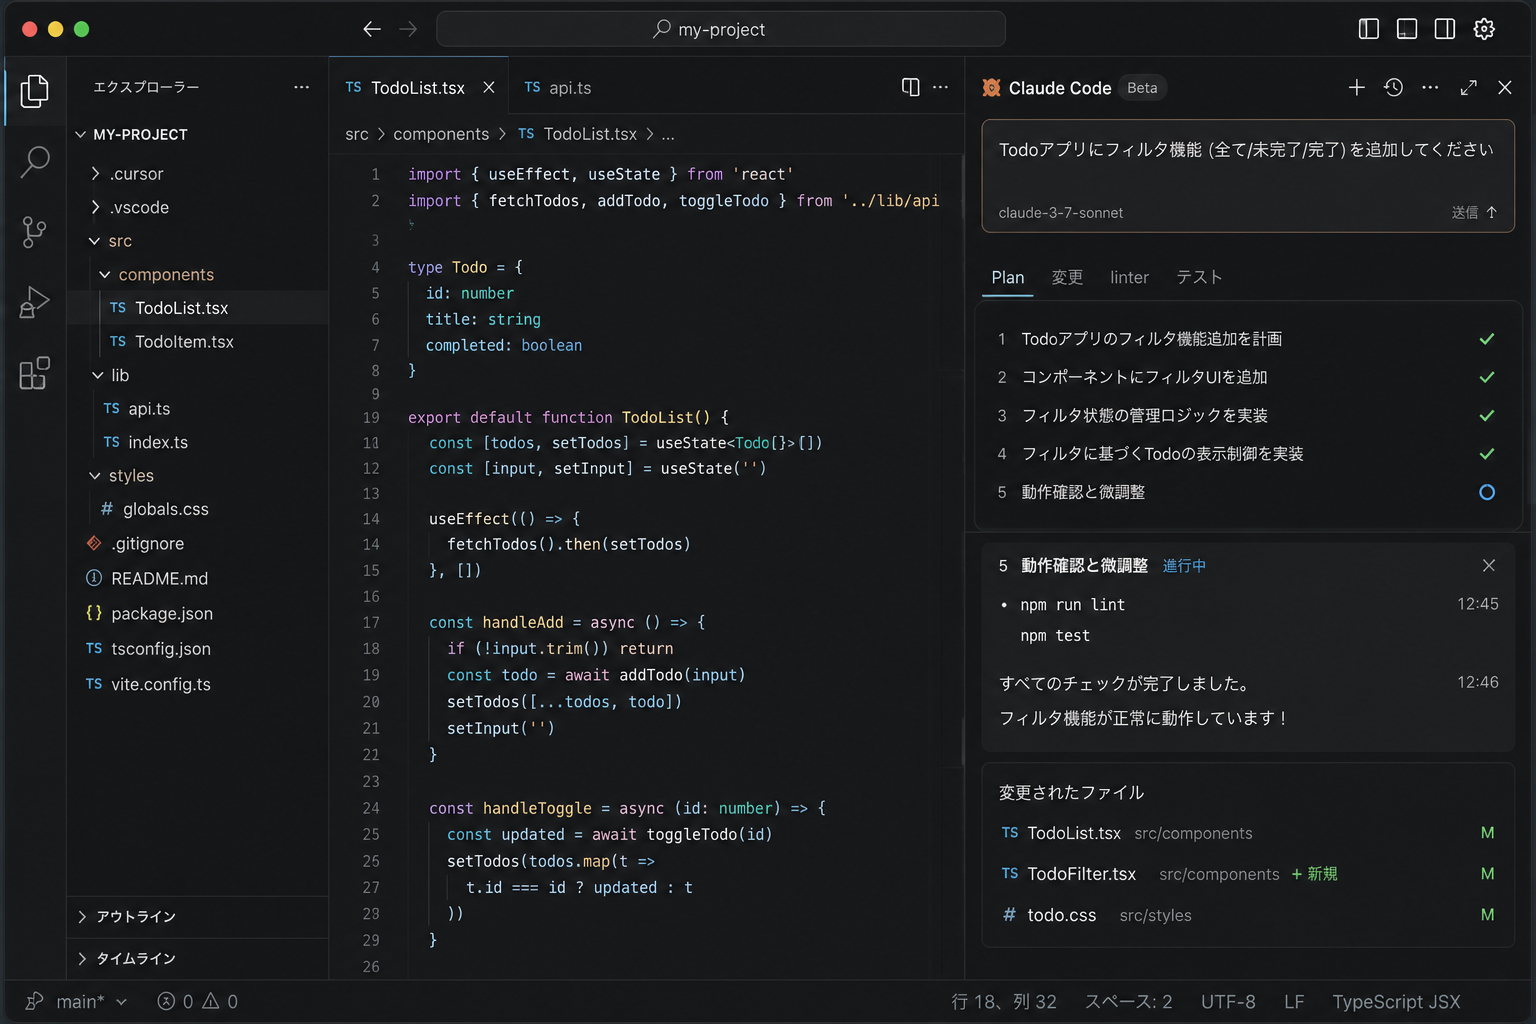Open the Explorer view in activity bar
The width and height of the screenshot is (1536, 1024).
(x=35, y=91)
